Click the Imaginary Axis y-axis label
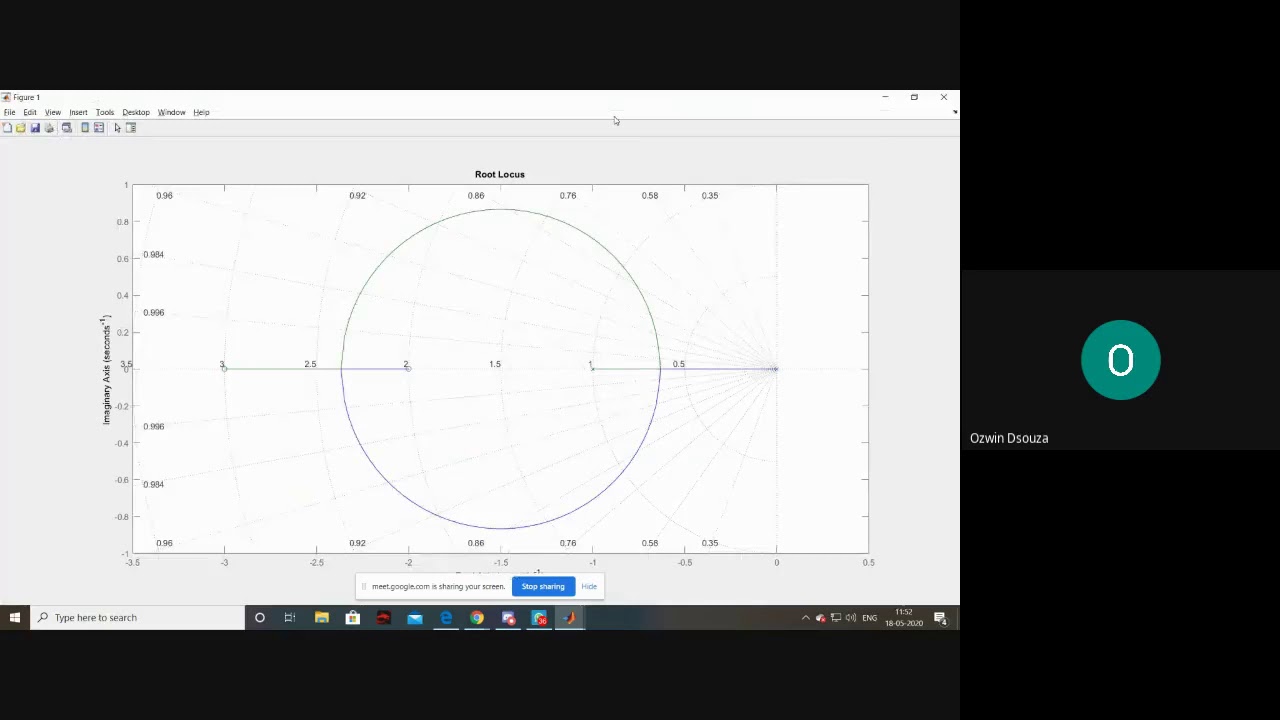This screenshot has width=1280, height=720. click(x=106, y=369)
